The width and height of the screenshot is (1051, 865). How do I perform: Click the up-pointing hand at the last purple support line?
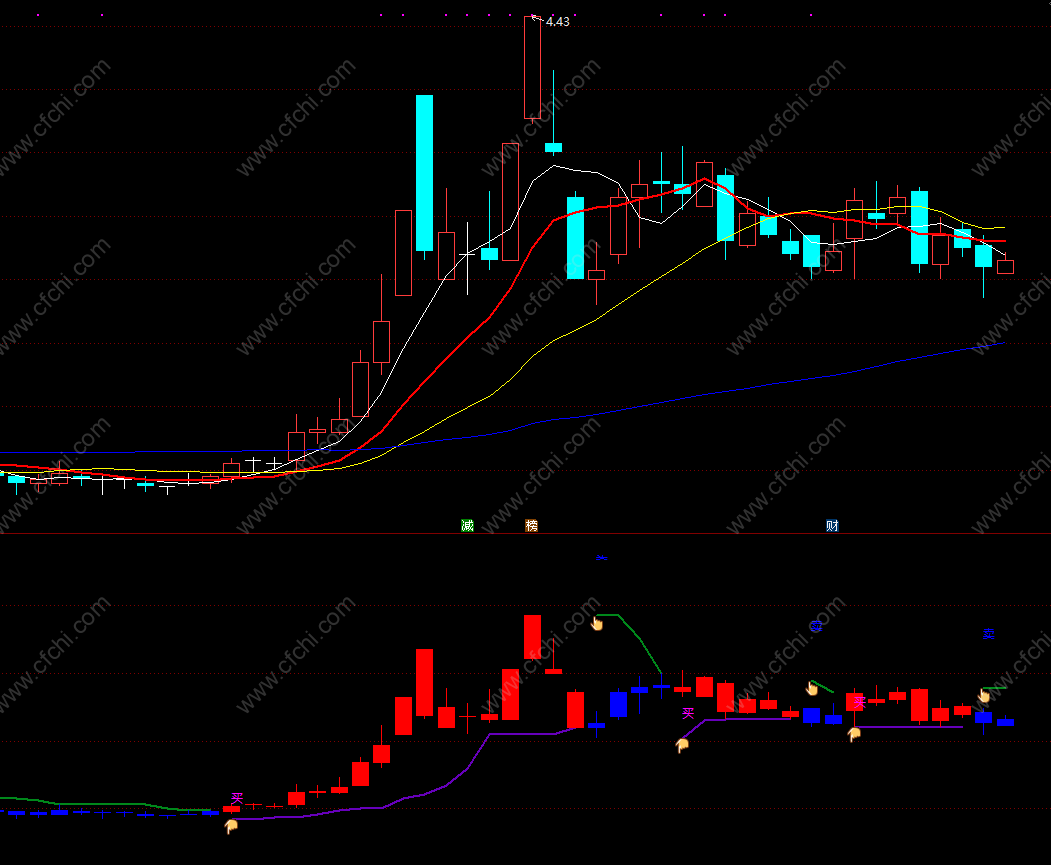coord(854,734)
